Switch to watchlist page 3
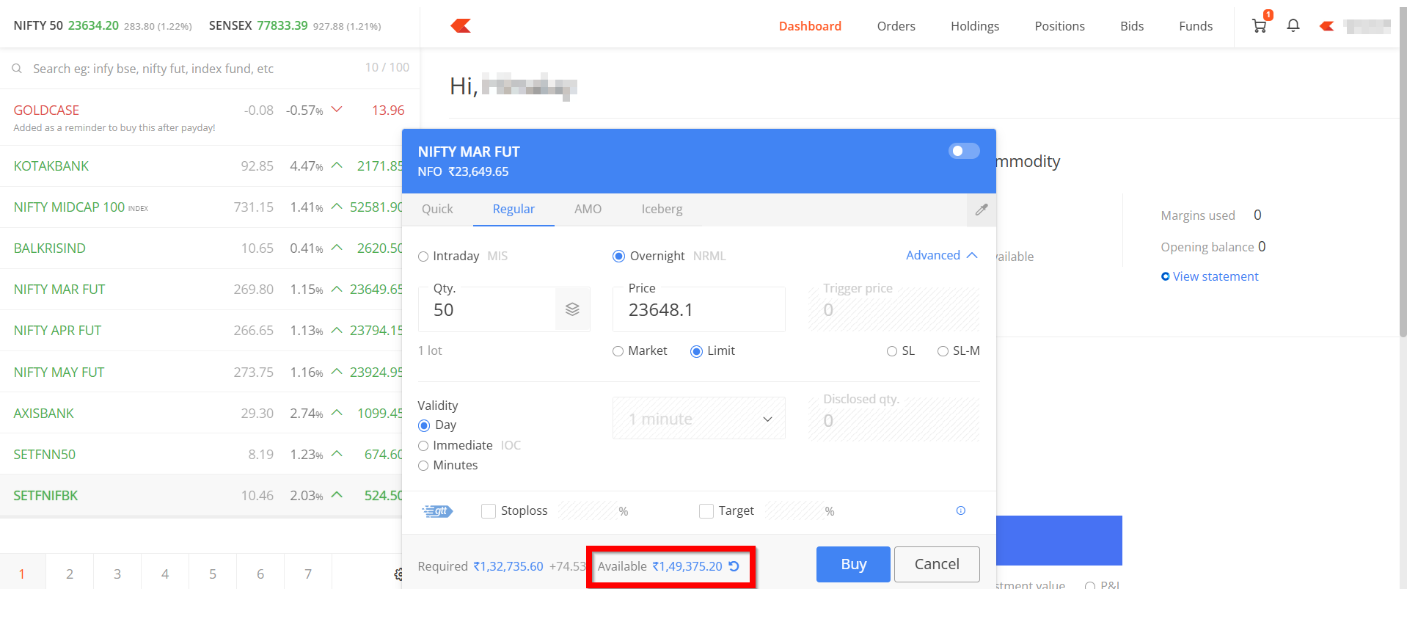 (117, 574)
